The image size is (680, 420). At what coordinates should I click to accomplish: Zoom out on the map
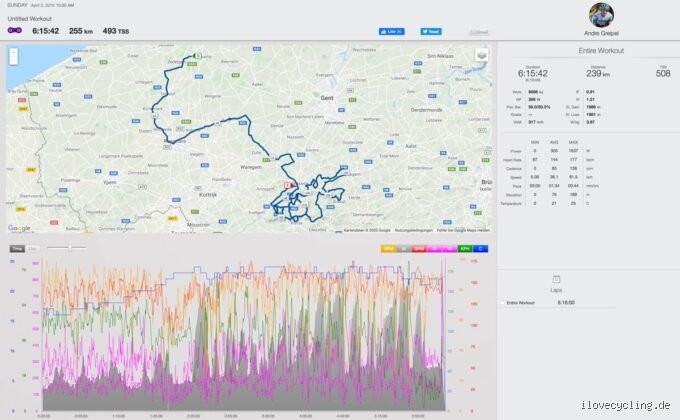pyautogui.click(x=14, y=61)
